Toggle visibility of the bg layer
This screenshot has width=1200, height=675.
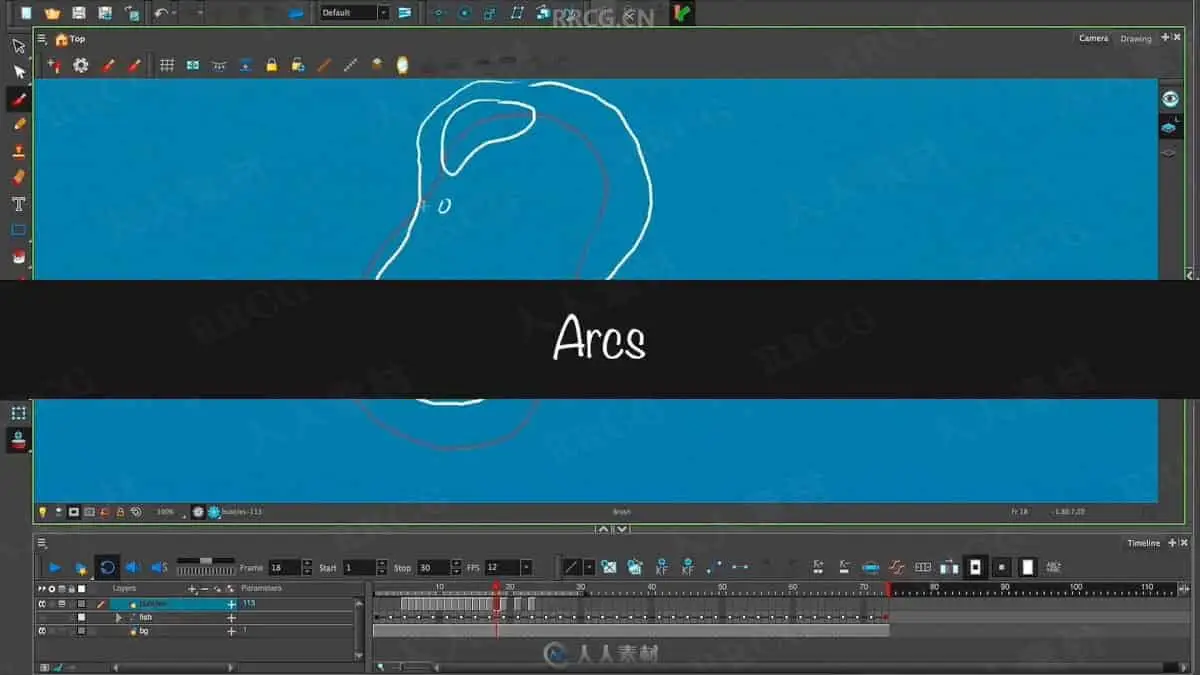pos(42,631)
